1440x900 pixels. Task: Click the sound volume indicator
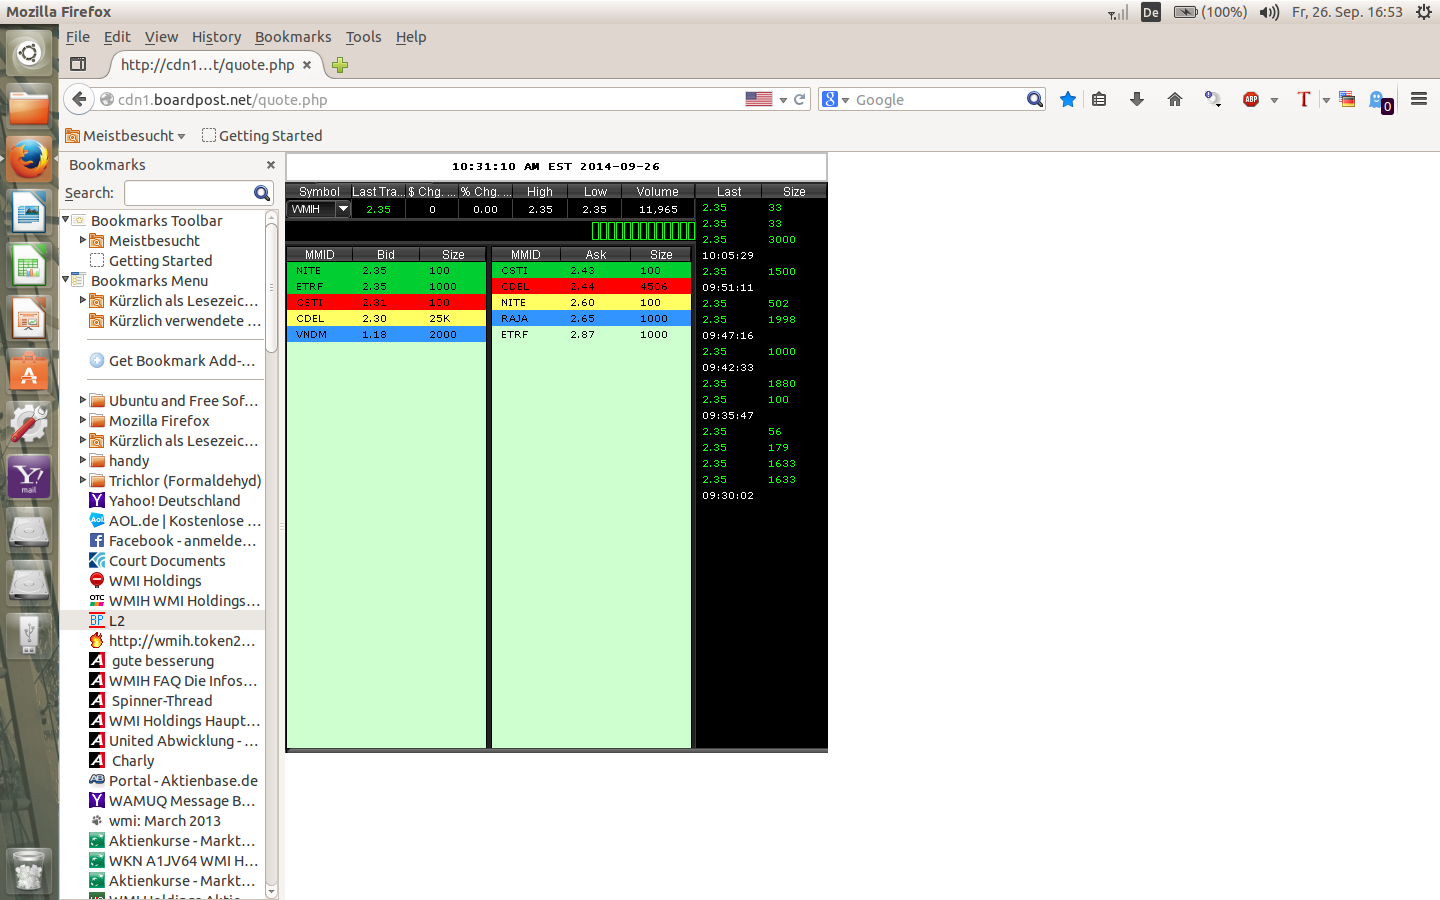(1270, 12)
